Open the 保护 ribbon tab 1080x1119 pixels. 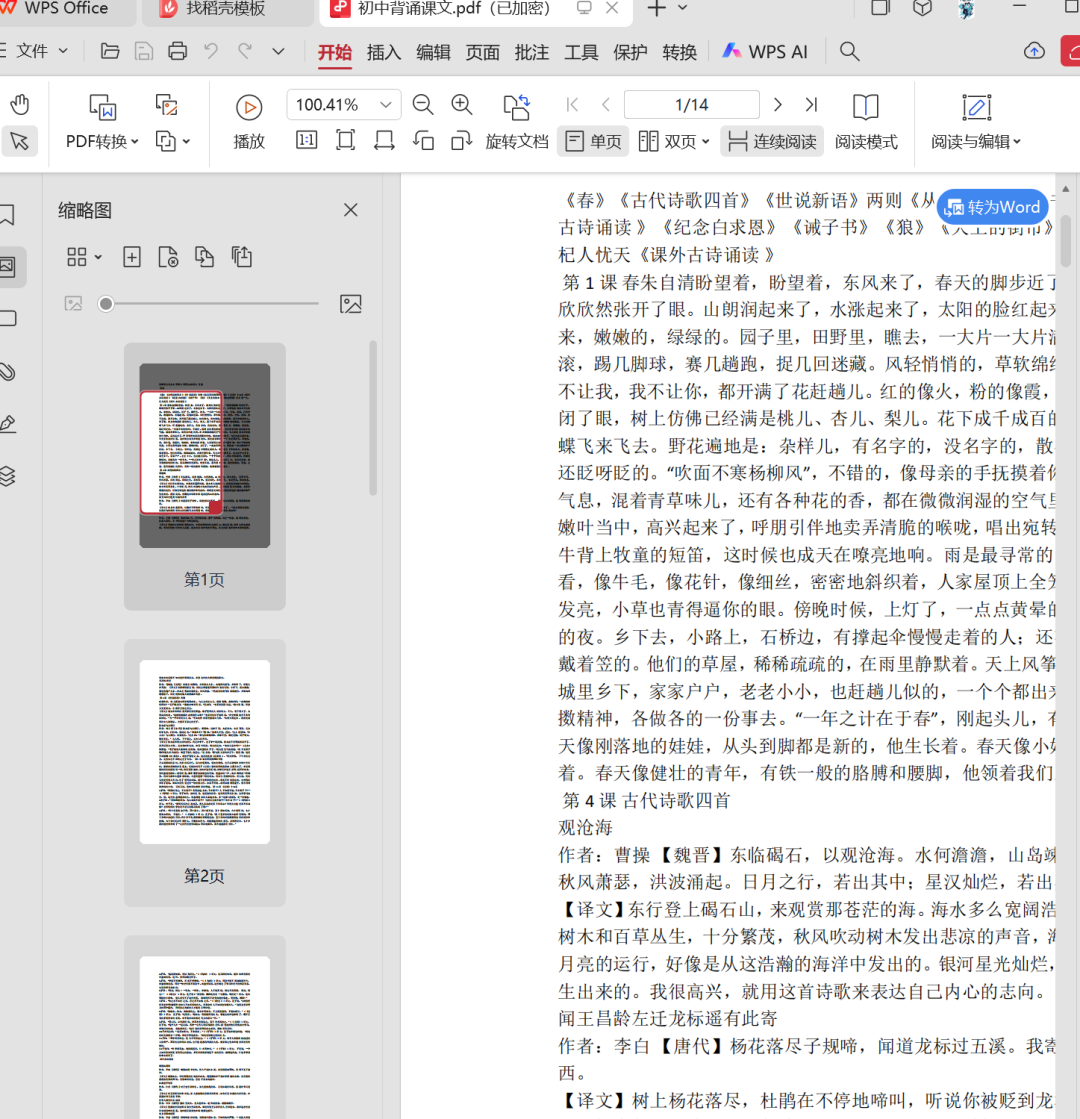[630, 52]
